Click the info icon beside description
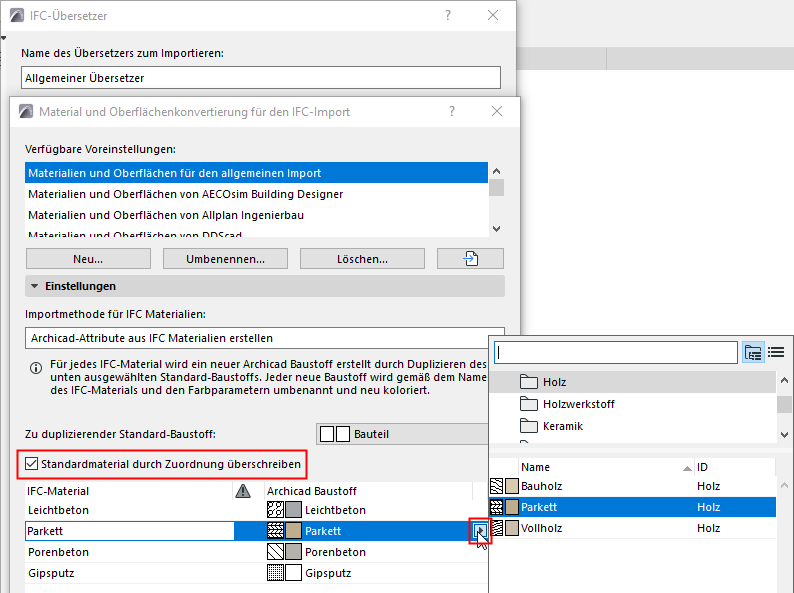 [x=36, y=368]
